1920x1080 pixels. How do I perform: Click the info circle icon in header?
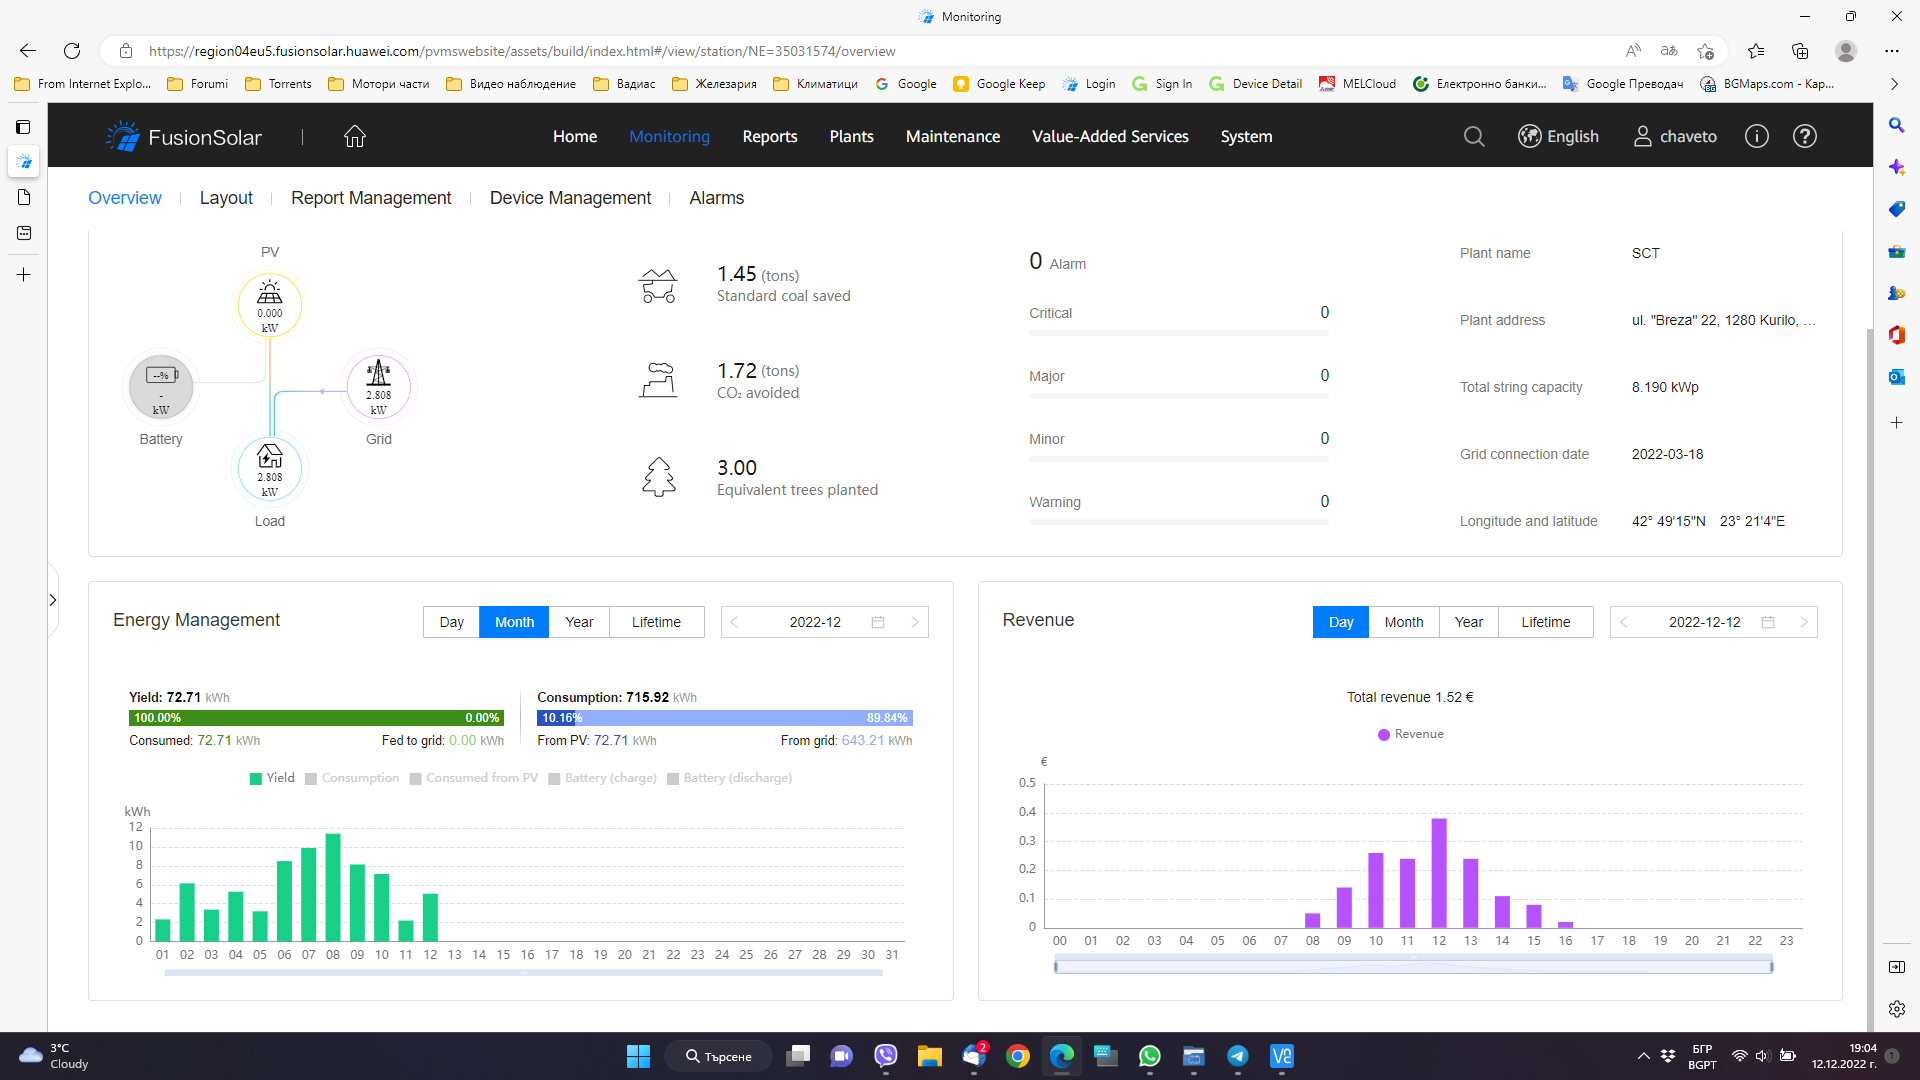coord(1757,137)
